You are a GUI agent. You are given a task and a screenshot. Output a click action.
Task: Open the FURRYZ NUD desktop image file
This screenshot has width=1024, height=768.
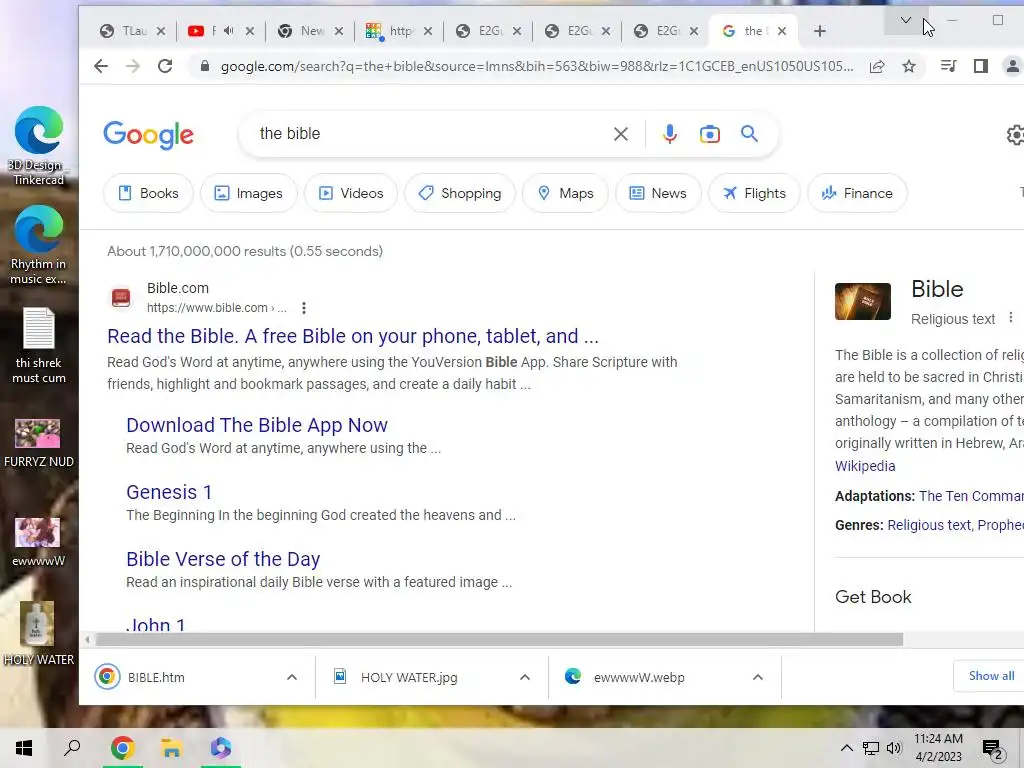pyautogui.click(x=39, y=444)
